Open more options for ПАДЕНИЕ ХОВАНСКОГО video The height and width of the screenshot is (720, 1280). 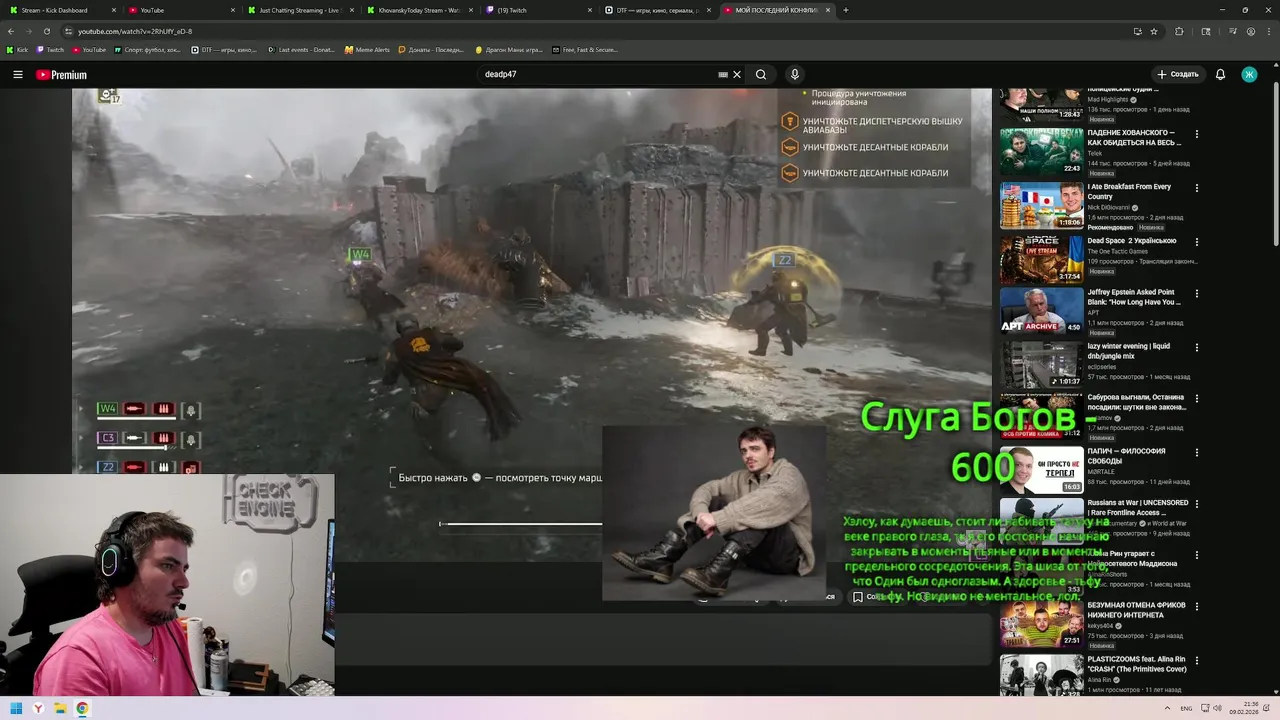click(x=1197, y=134)
